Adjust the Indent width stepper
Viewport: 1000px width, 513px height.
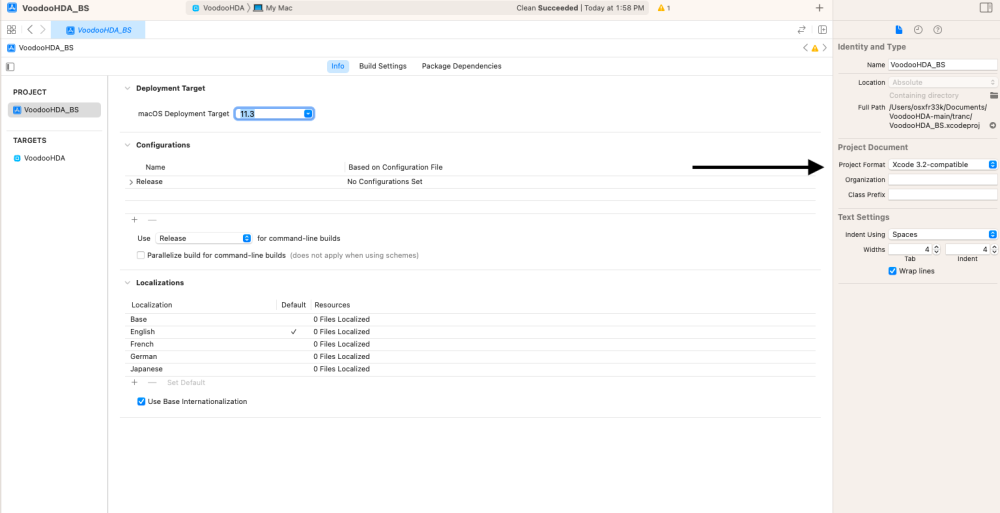click(994, 249)
